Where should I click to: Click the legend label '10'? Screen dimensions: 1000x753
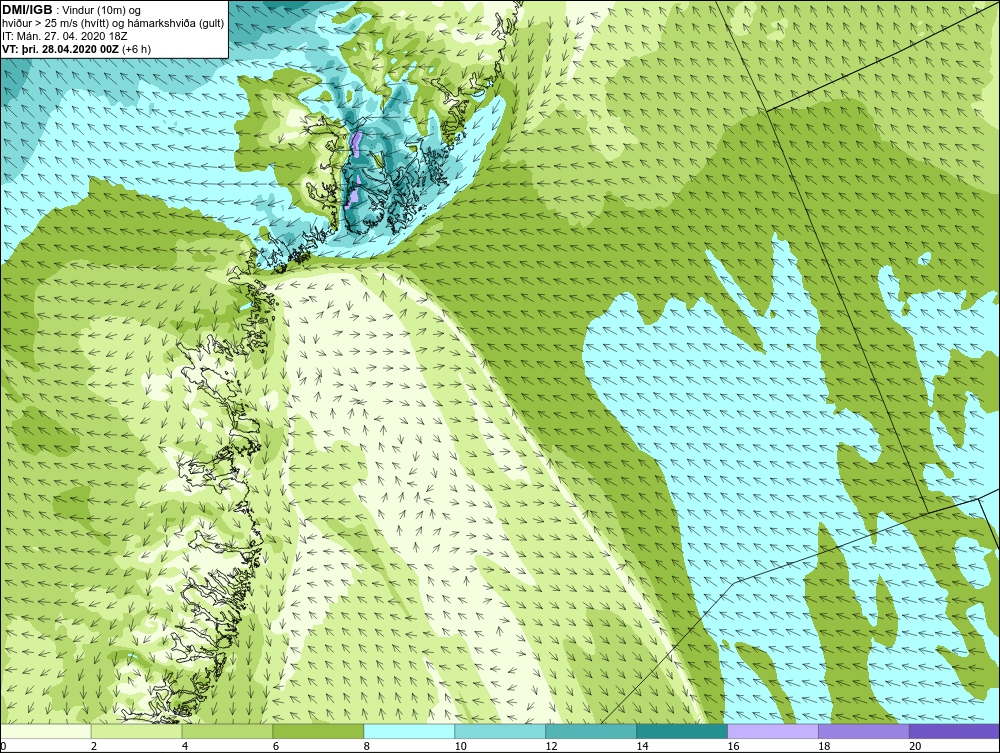[460, 746]
